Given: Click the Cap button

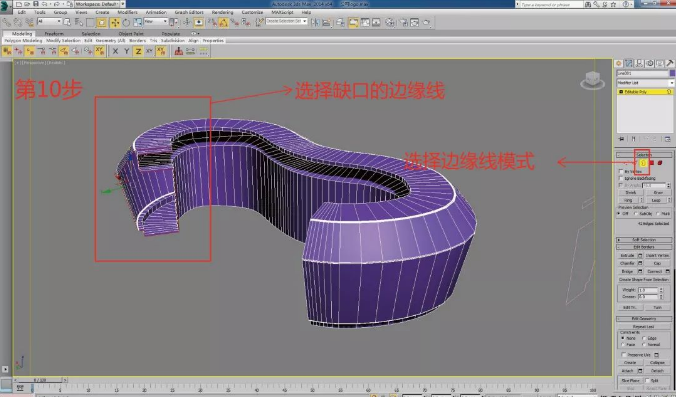Looking at the screenshot, I should [657, 263].
